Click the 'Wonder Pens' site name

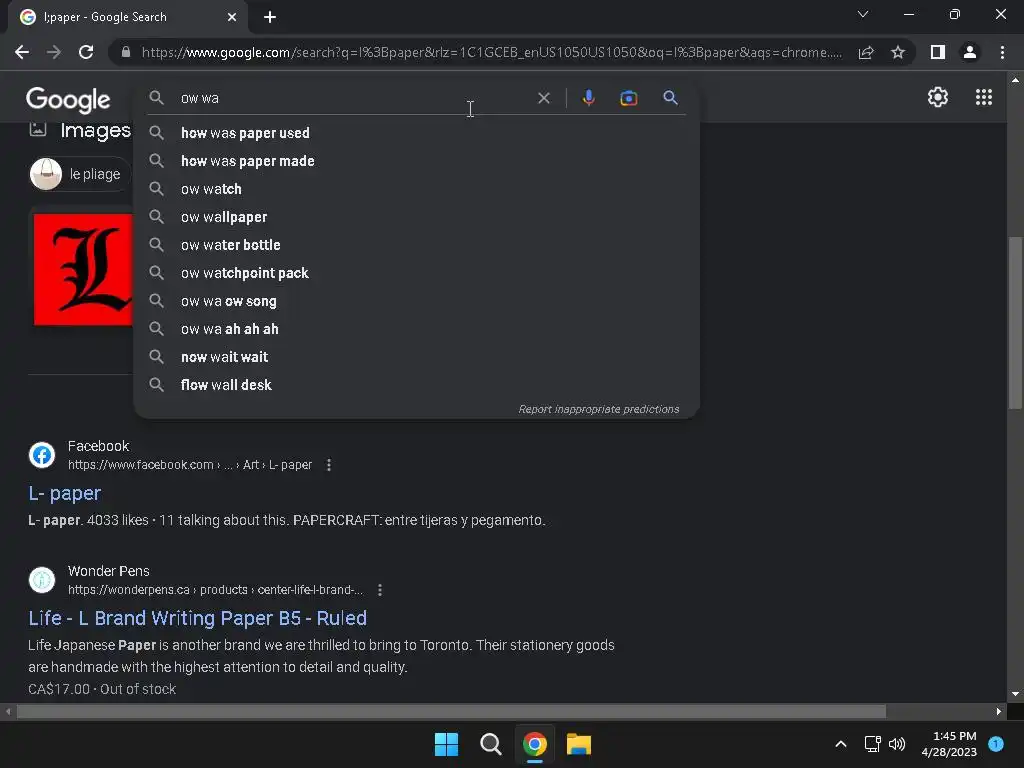[x=108, y=571]
